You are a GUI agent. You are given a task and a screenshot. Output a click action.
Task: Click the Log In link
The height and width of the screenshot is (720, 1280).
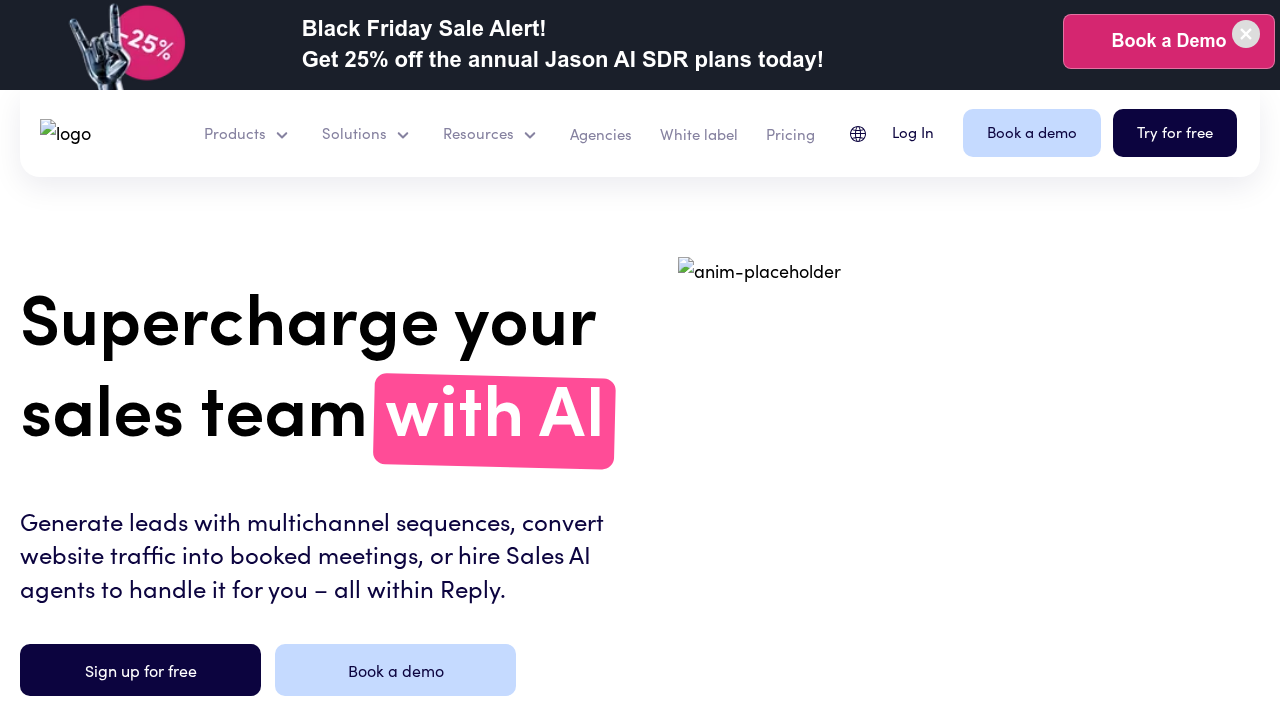(x=912, y=131)
